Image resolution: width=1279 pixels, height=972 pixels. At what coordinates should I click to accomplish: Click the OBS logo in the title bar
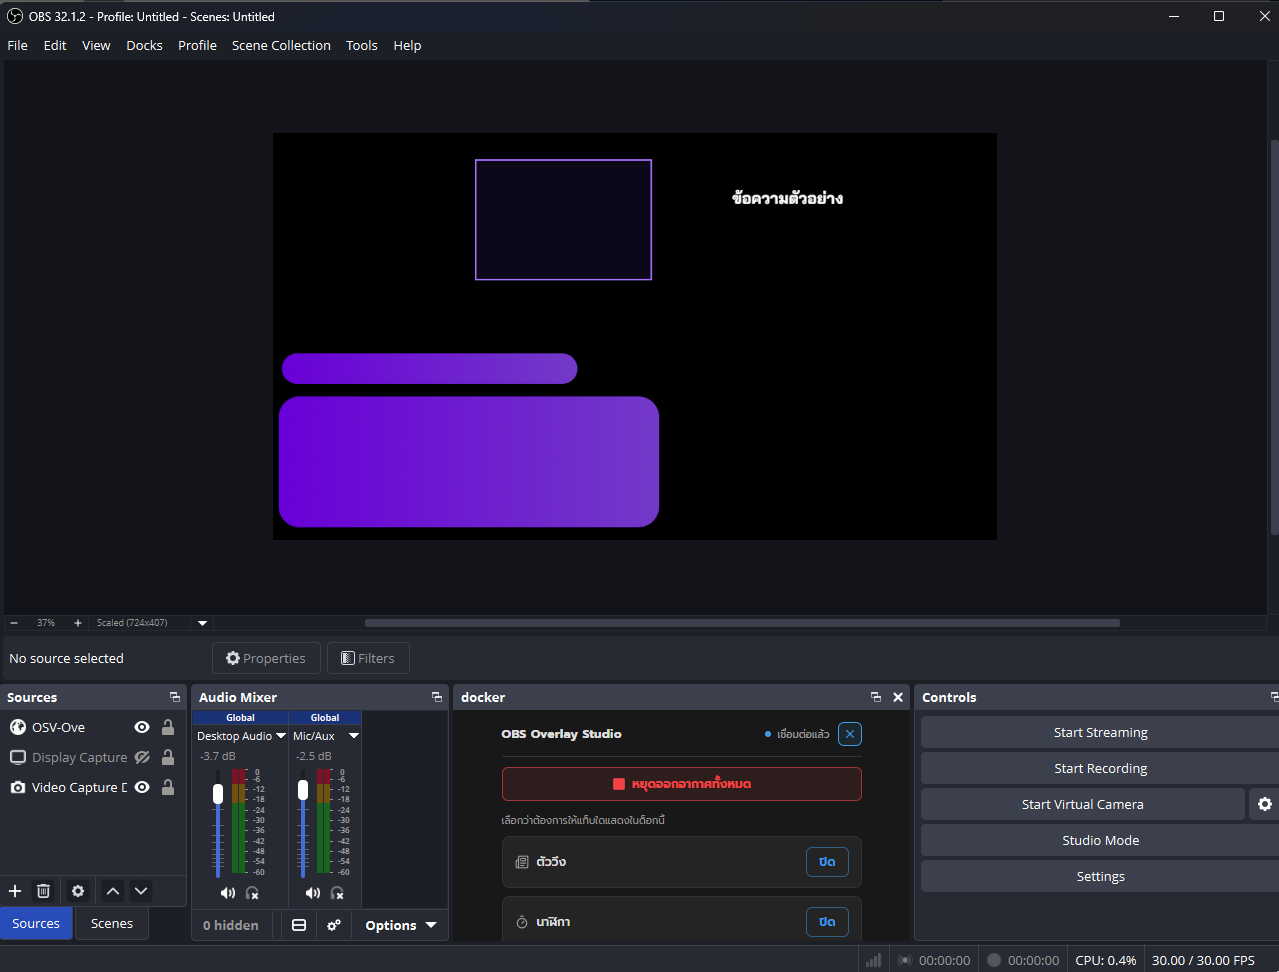[15, 16]
